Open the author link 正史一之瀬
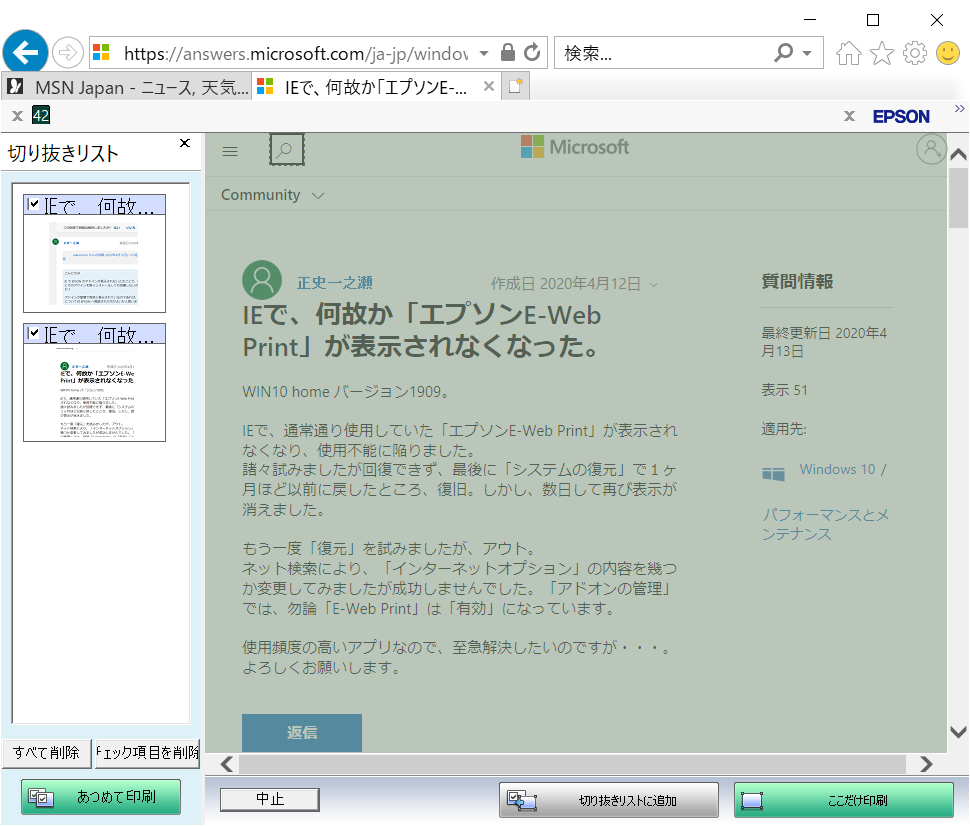The image size is (970, 826). (335, 283)
